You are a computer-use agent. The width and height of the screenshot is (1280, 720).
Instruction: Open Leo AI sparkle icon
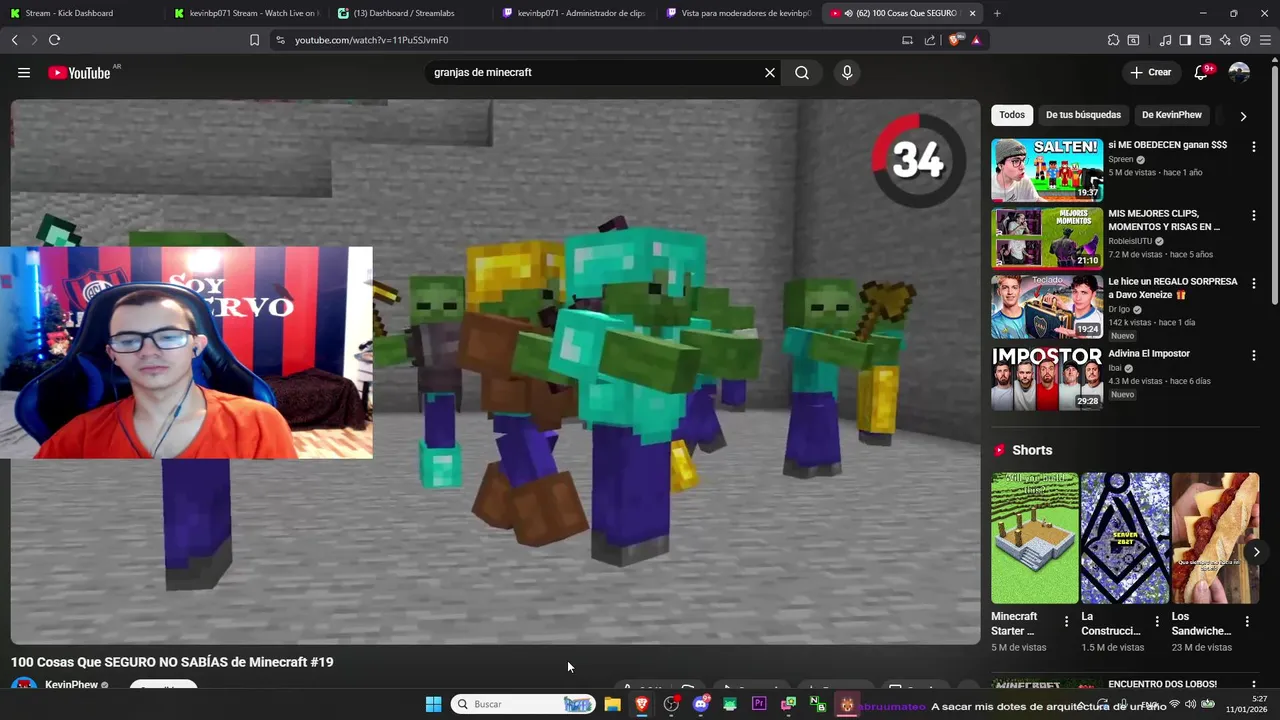click(x=1225, y=40)
